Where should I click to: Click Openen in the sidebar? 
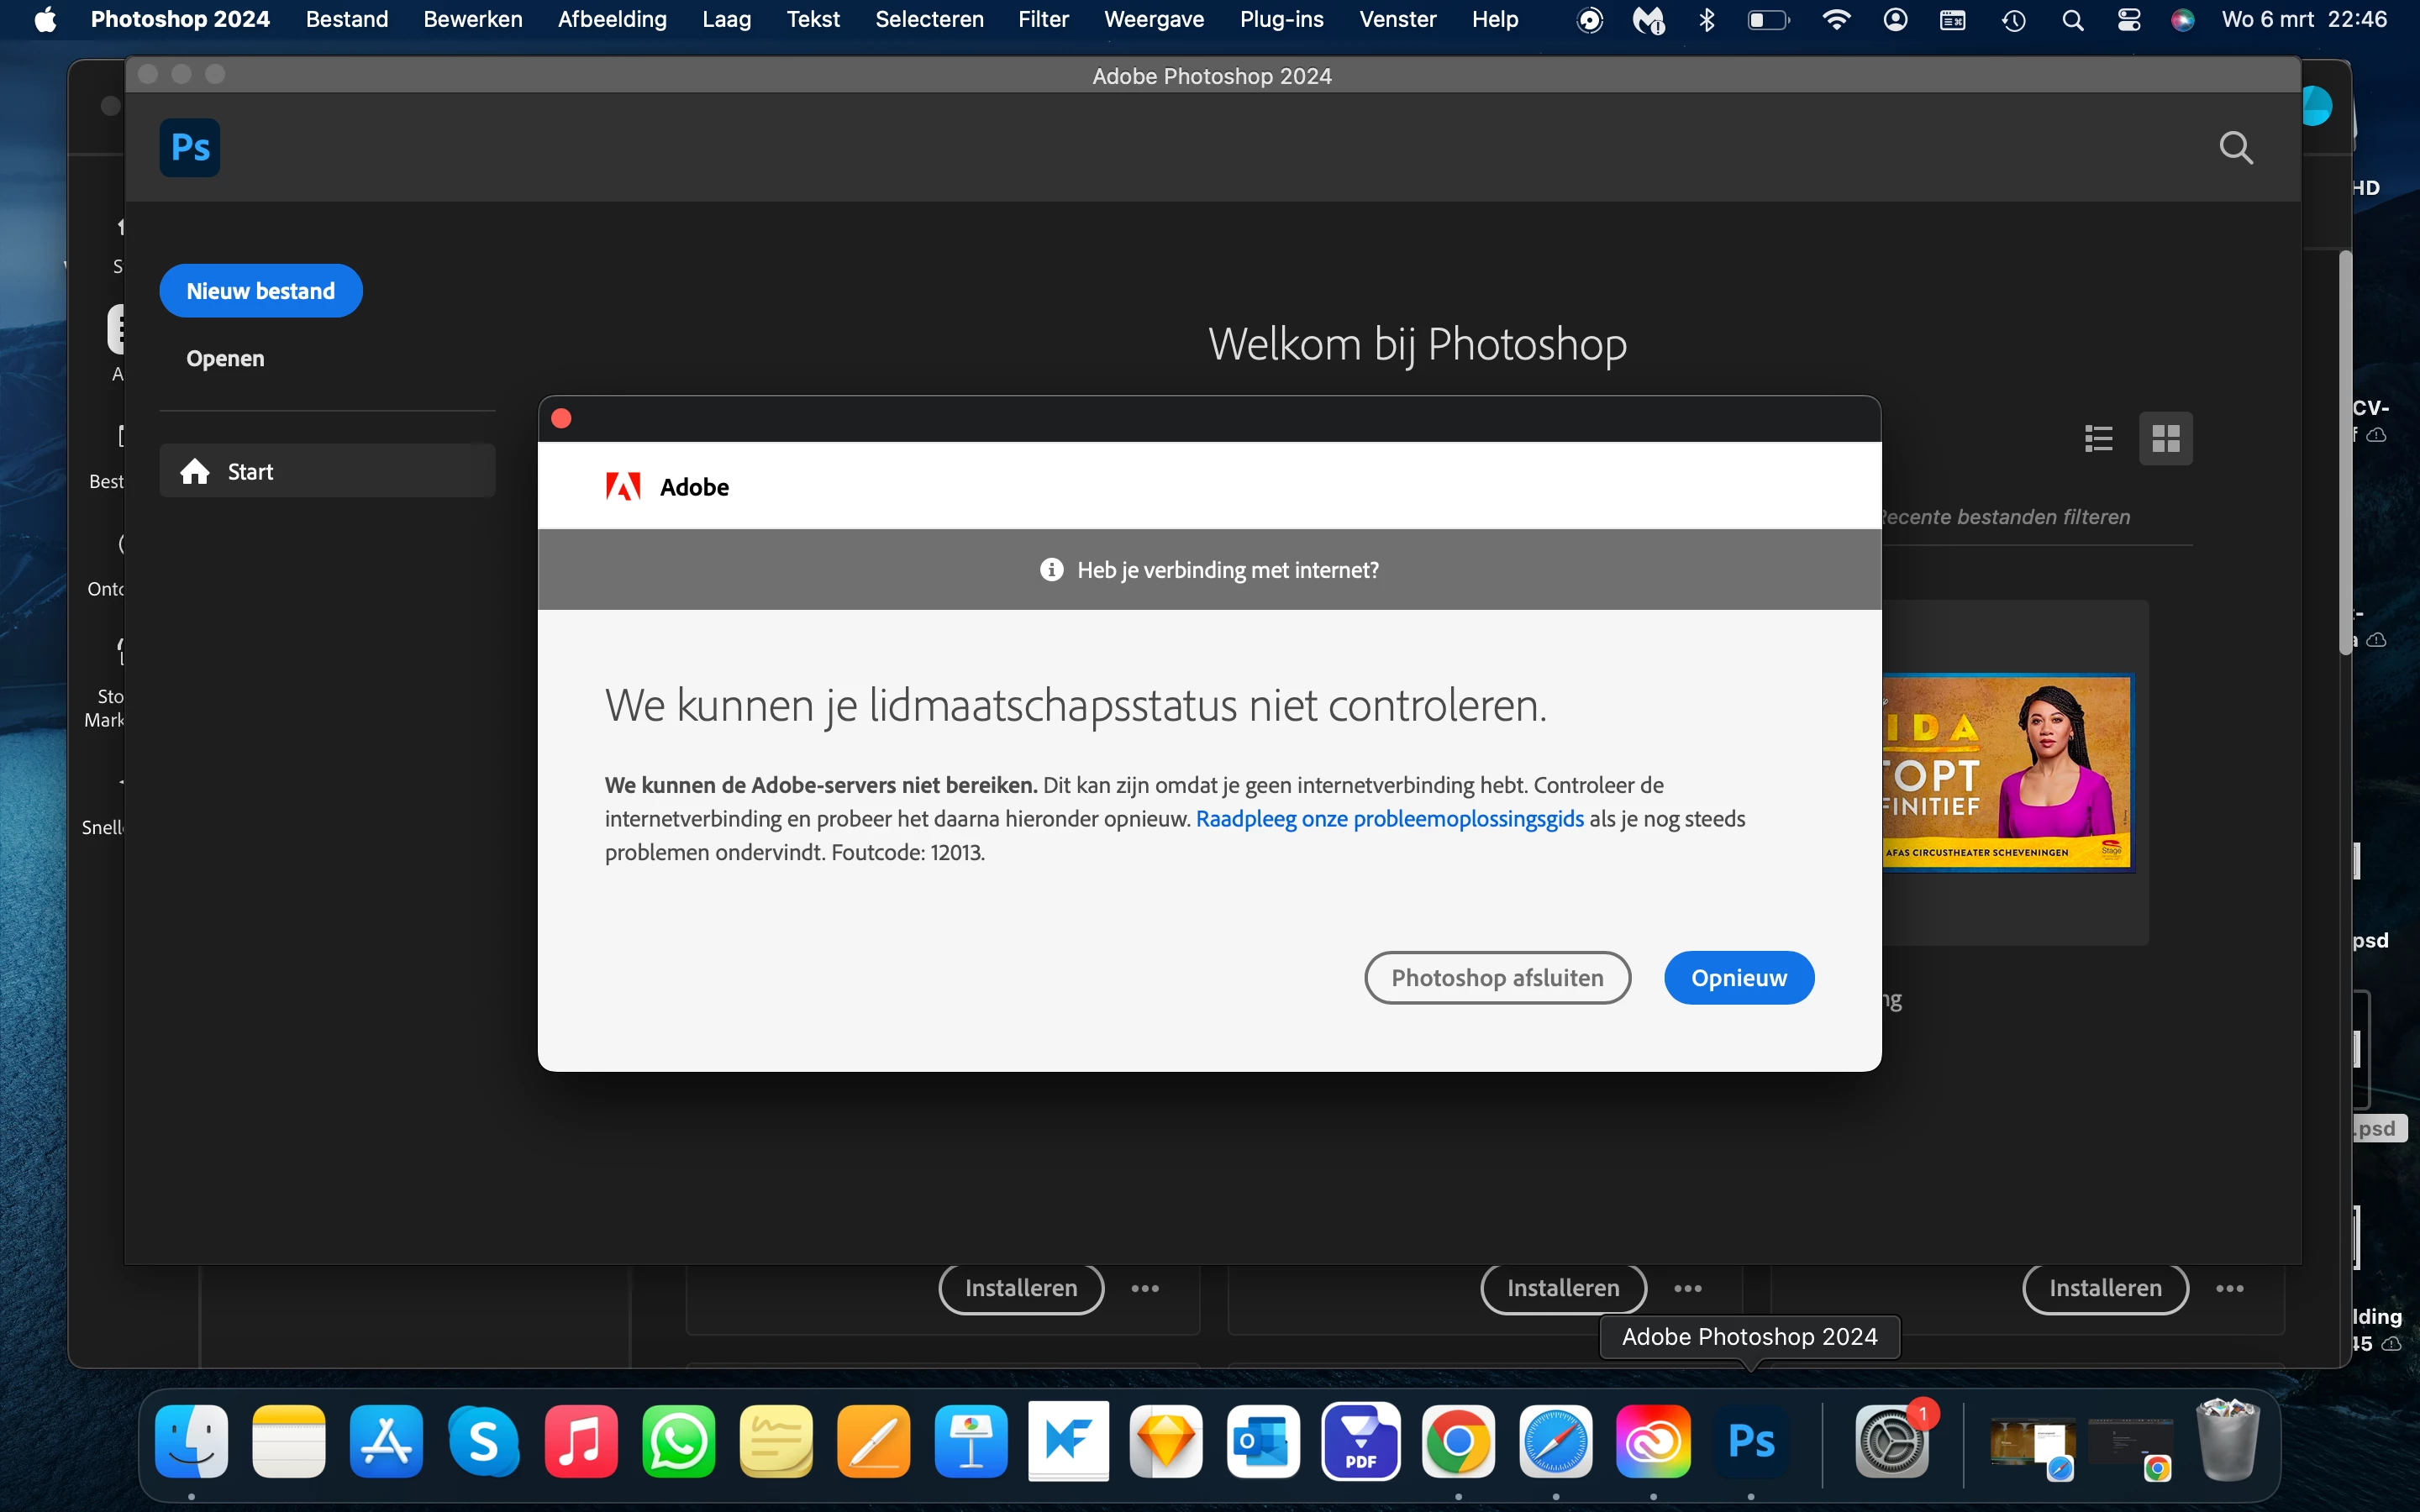click(x=225, y=358)
